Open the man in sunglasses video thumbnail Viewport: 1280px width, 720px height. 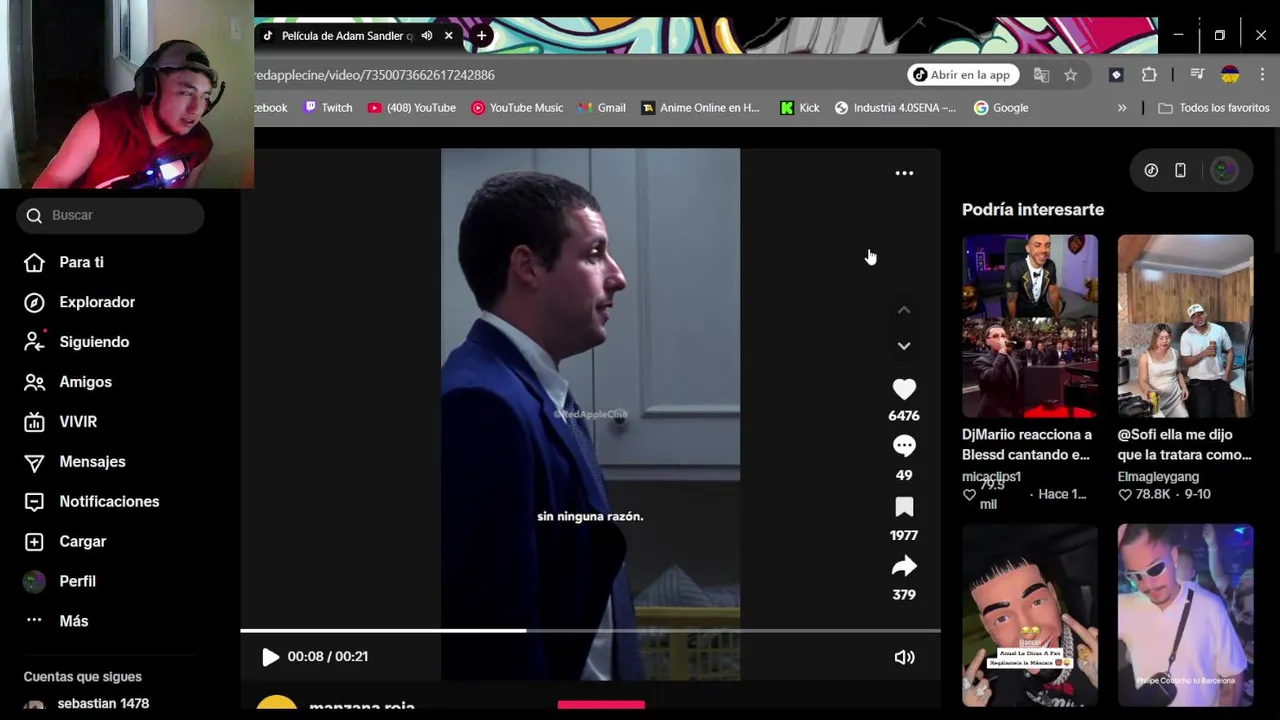click(x=1185, y=615)
